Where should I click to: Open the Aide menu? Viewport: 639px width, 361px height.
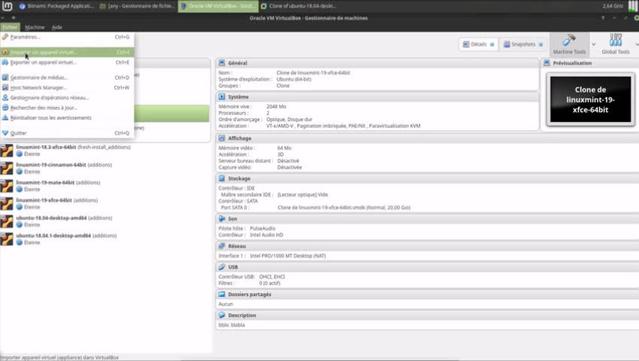pyautogui.click(x=57, y=27)
